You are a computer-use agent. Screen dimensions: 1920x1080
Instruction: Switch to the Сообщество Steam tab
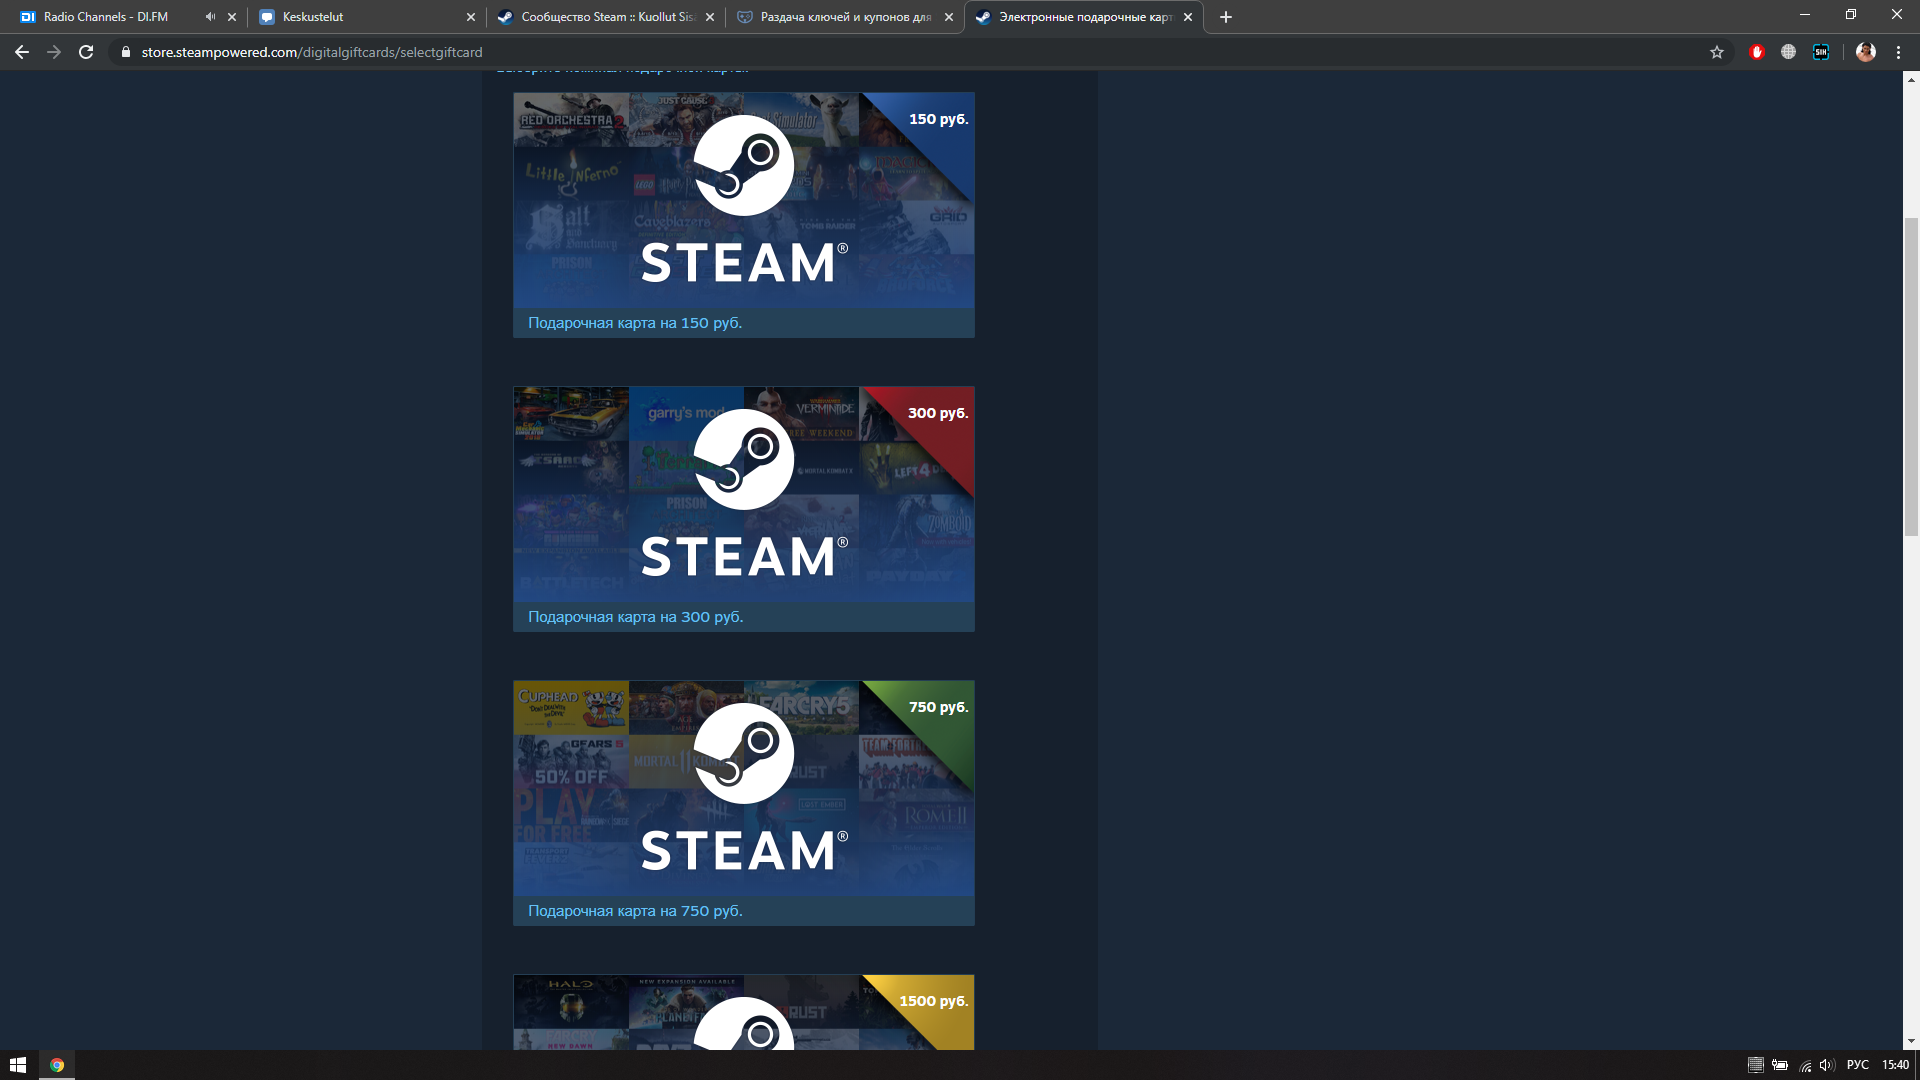[608, 17]
